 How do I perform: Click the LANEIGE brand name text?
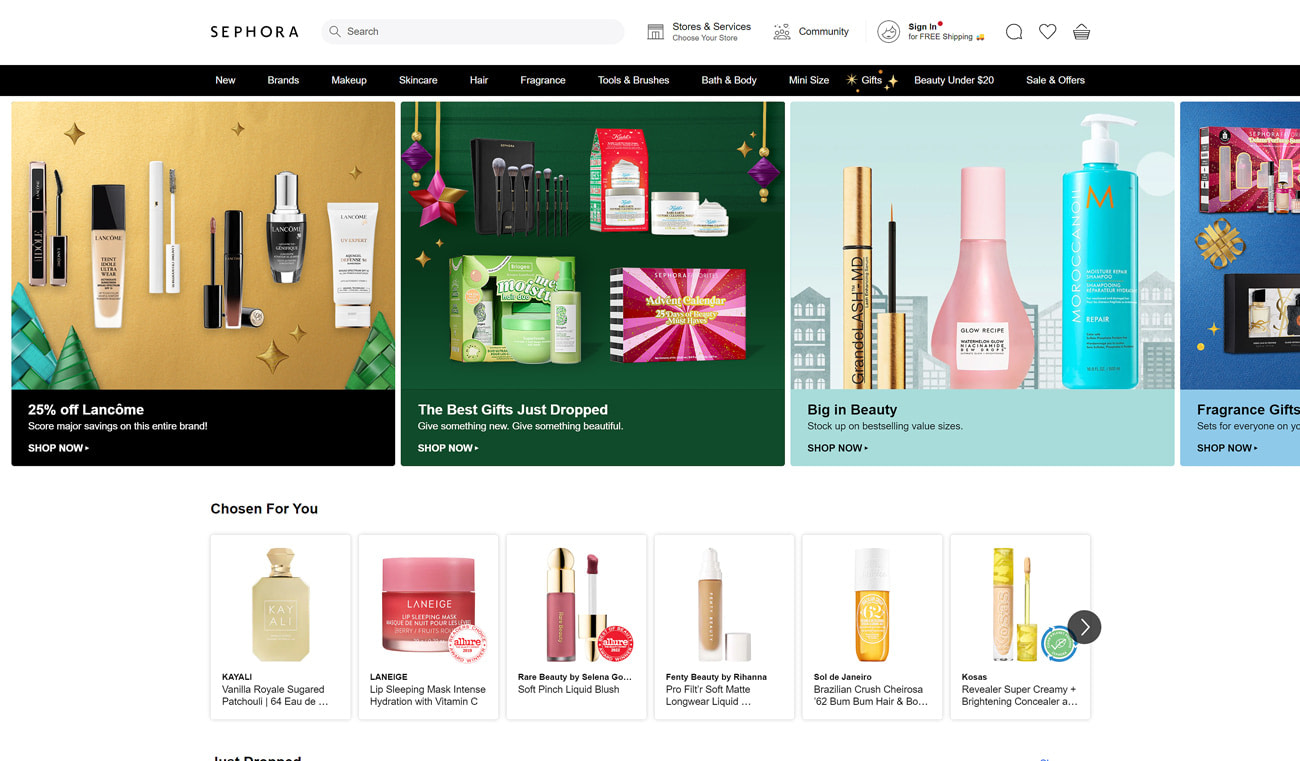coord(389,677)
